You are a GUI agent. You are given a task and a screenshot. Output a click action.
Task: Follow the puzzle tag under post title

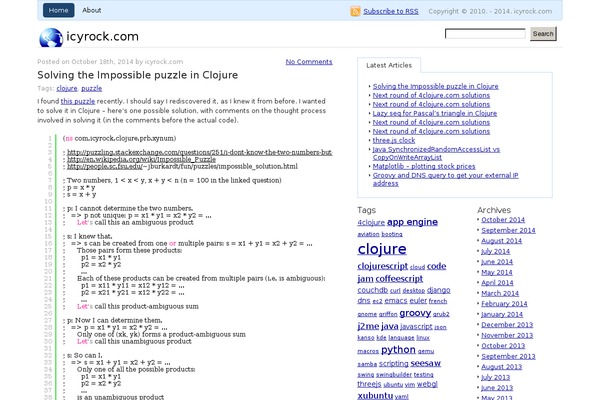91,88
